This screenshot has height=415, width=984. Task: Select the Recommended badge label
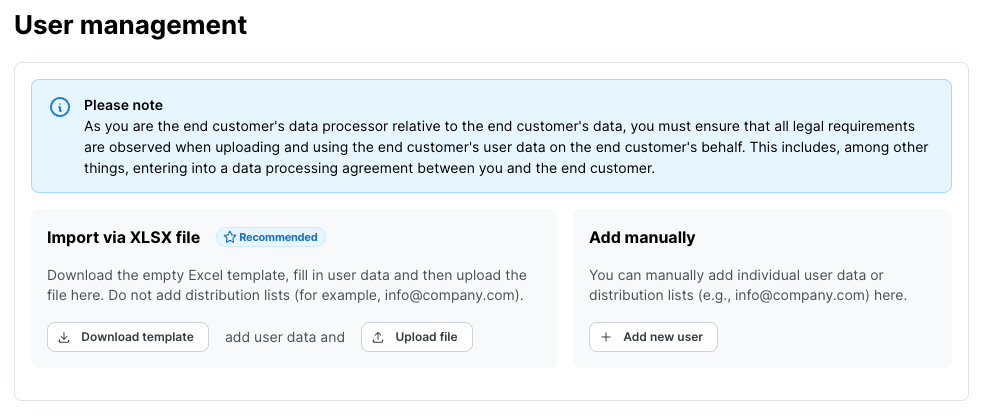[x=278, y=238]
